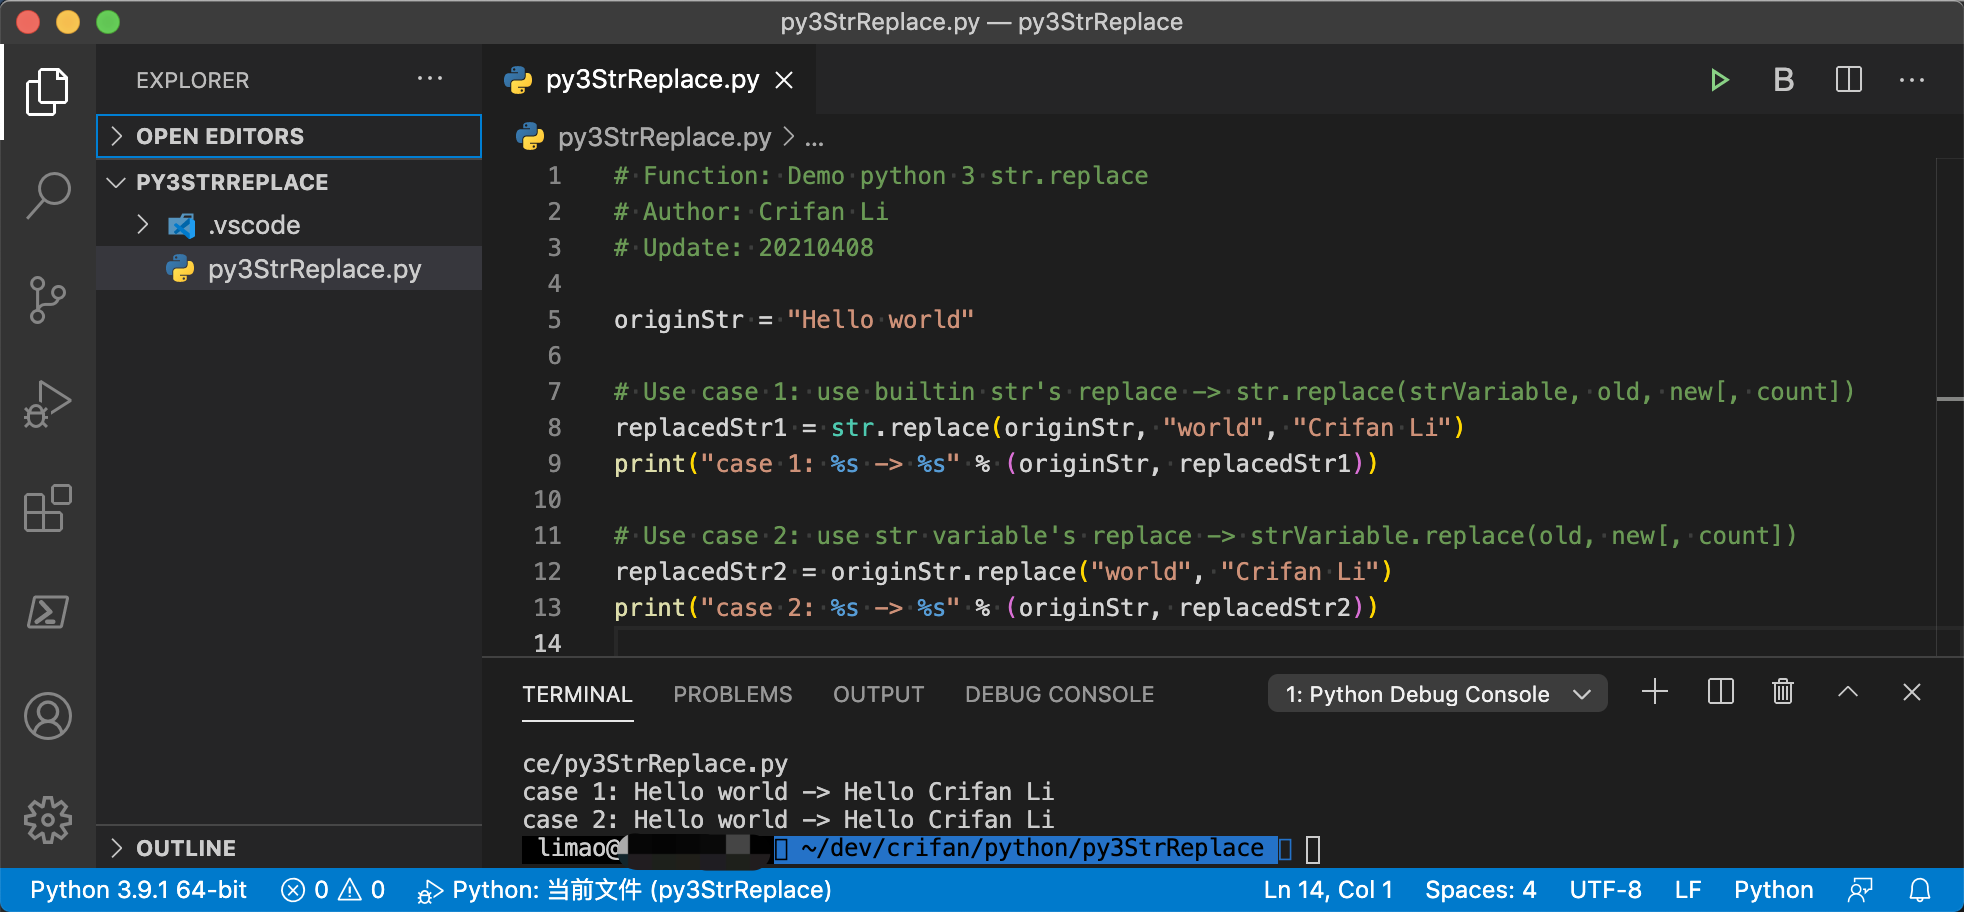Expand the OUTLINE section

pos(289,848)
